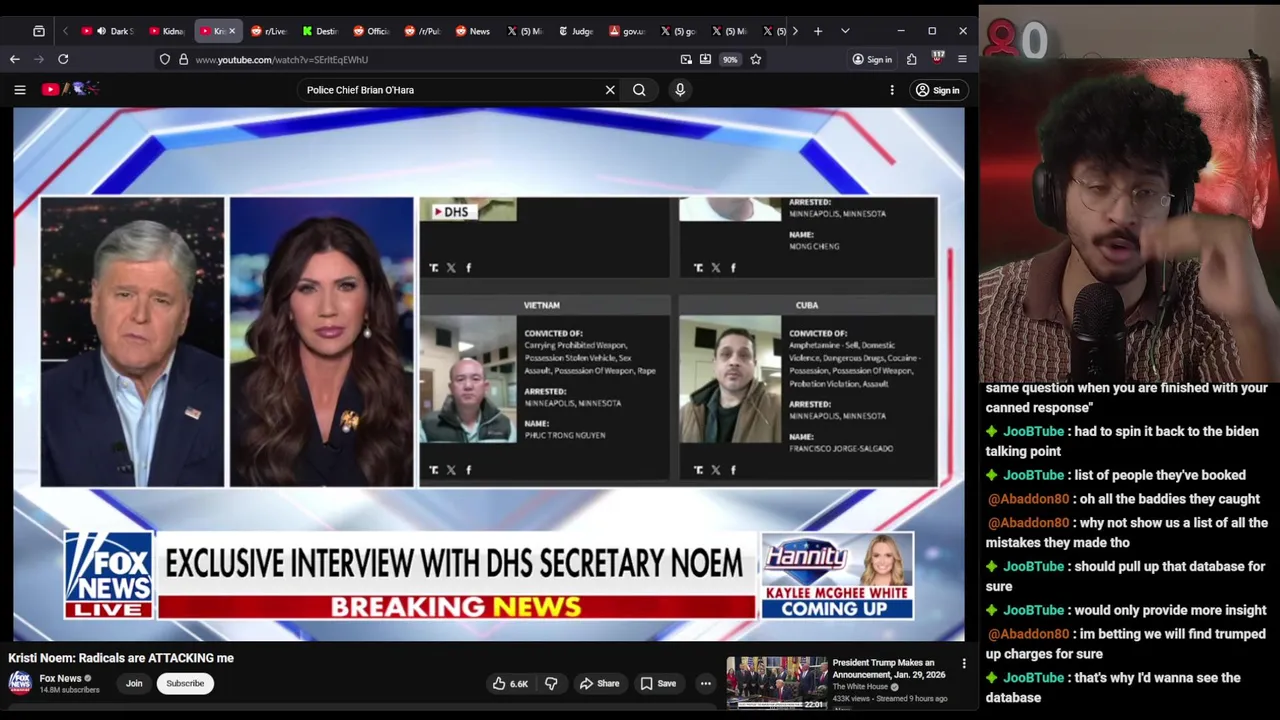Viewport: 1280px width, 720px height.
Task: Open the Firefox application hamburger menu
Action: pyautogui.click(x=962, y=60)
